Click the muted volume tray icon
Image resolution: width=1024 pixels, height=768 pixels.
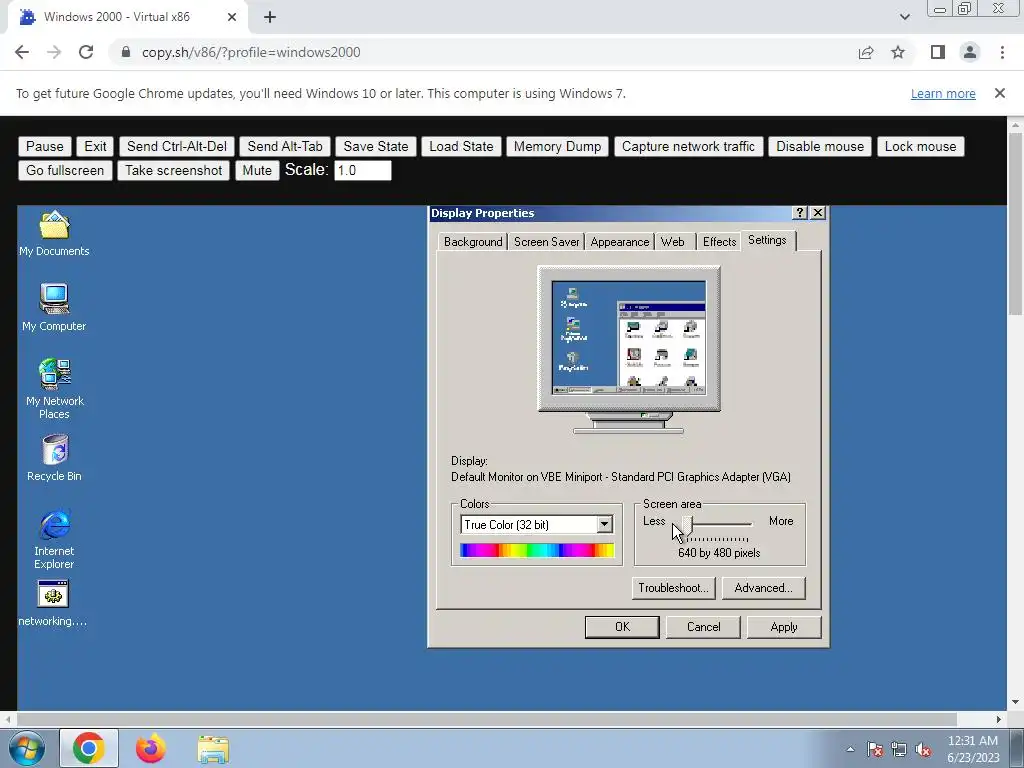[923, 749]
